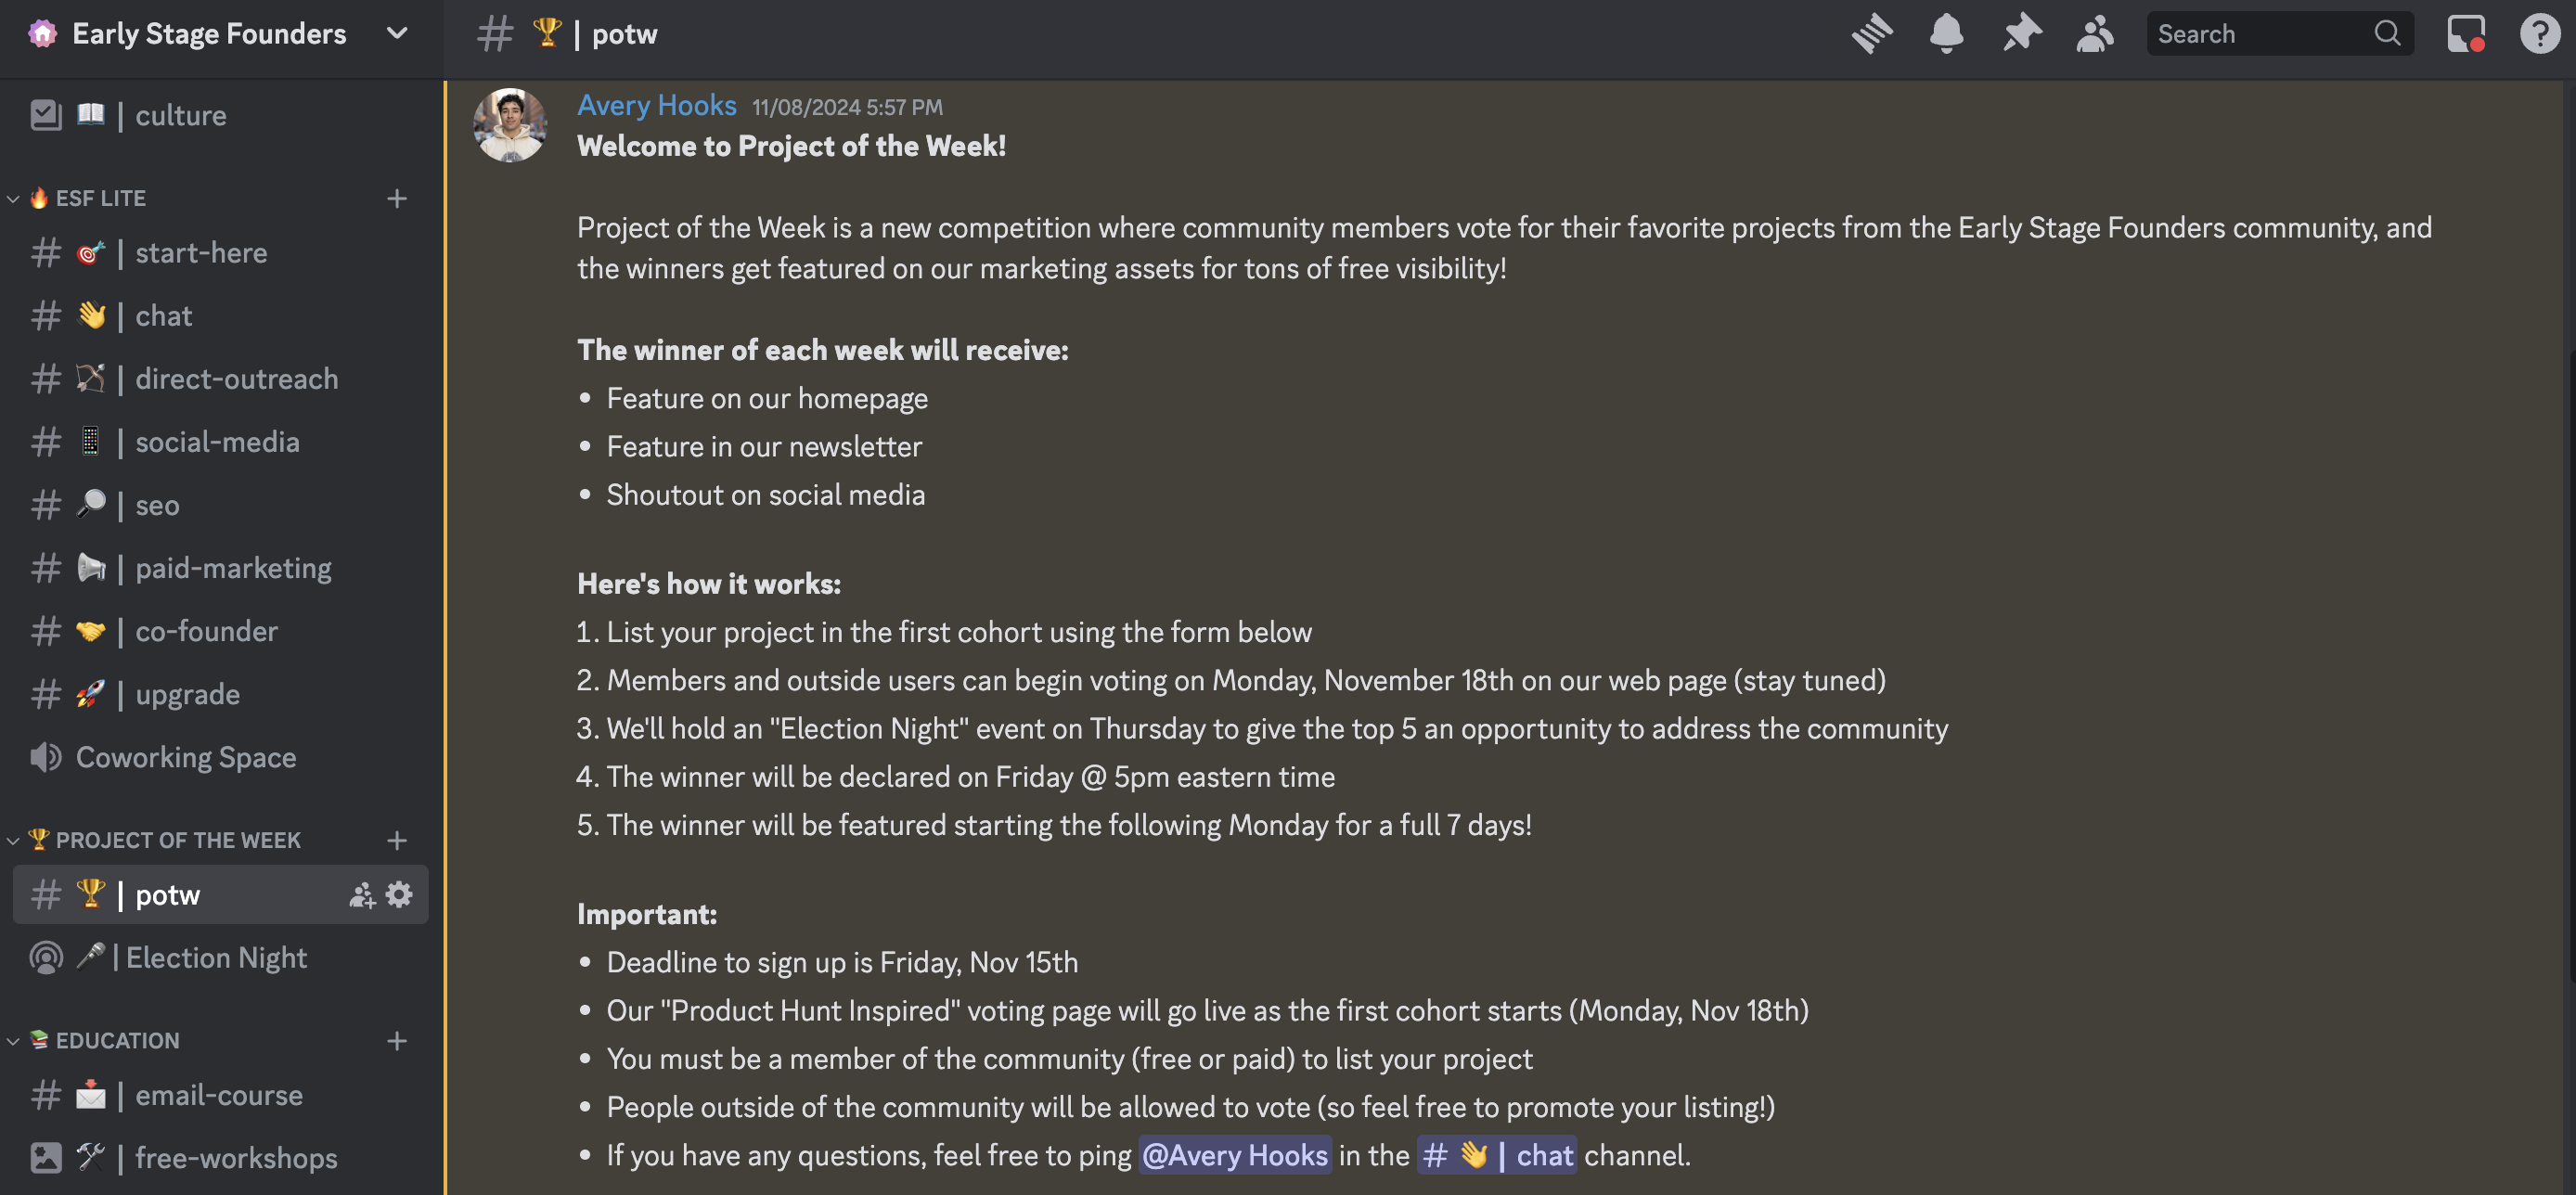
Task: Click the Search input field
Action: [x=2279, y=34]
